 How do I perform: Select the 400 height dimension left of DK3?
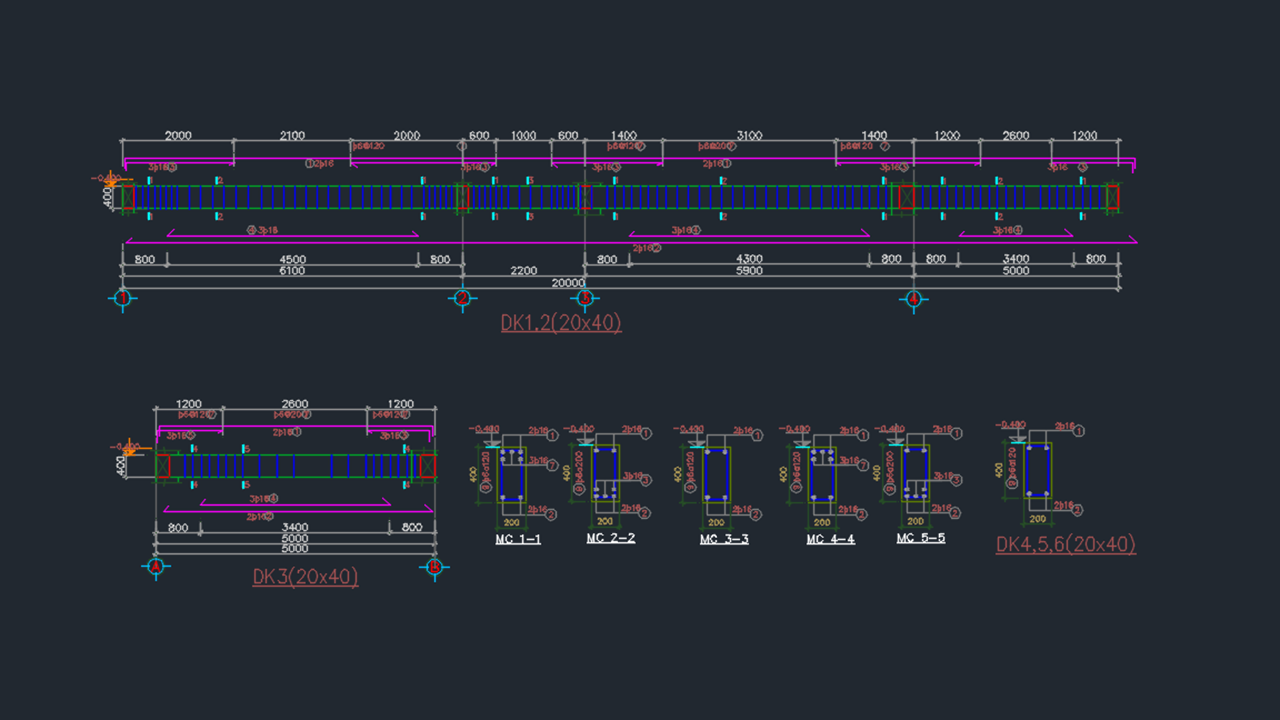point(122,466)
